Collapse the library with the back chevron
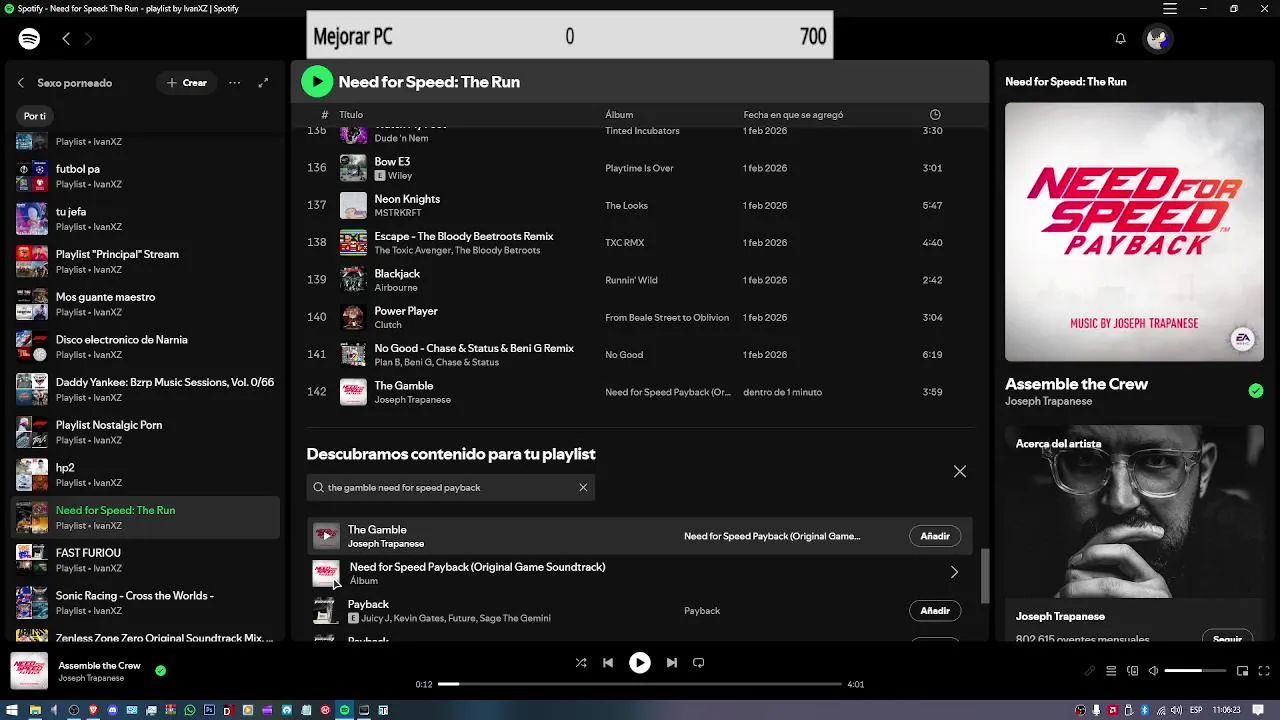This screenshot has width=1280, height=720. click(x=21, y=83)
